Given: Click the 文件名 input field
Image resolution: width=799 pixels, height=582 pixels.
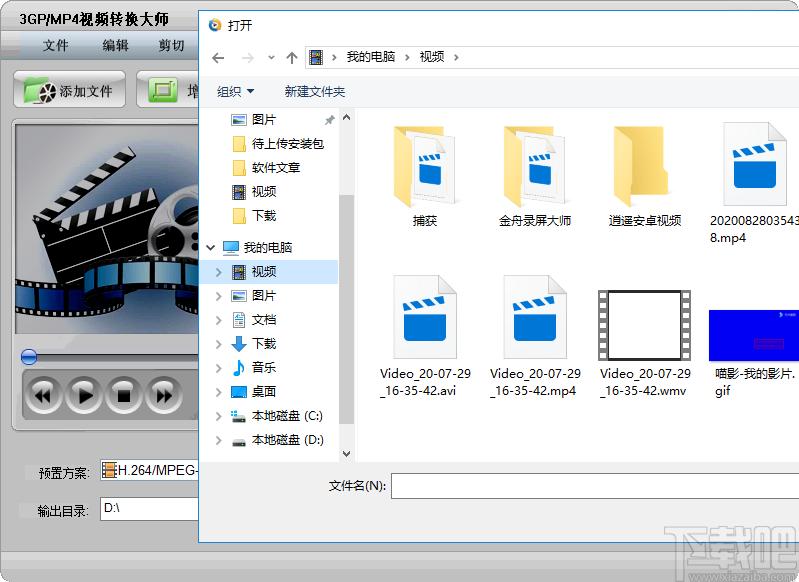Looking at the screenshot, I should point(594,486).
